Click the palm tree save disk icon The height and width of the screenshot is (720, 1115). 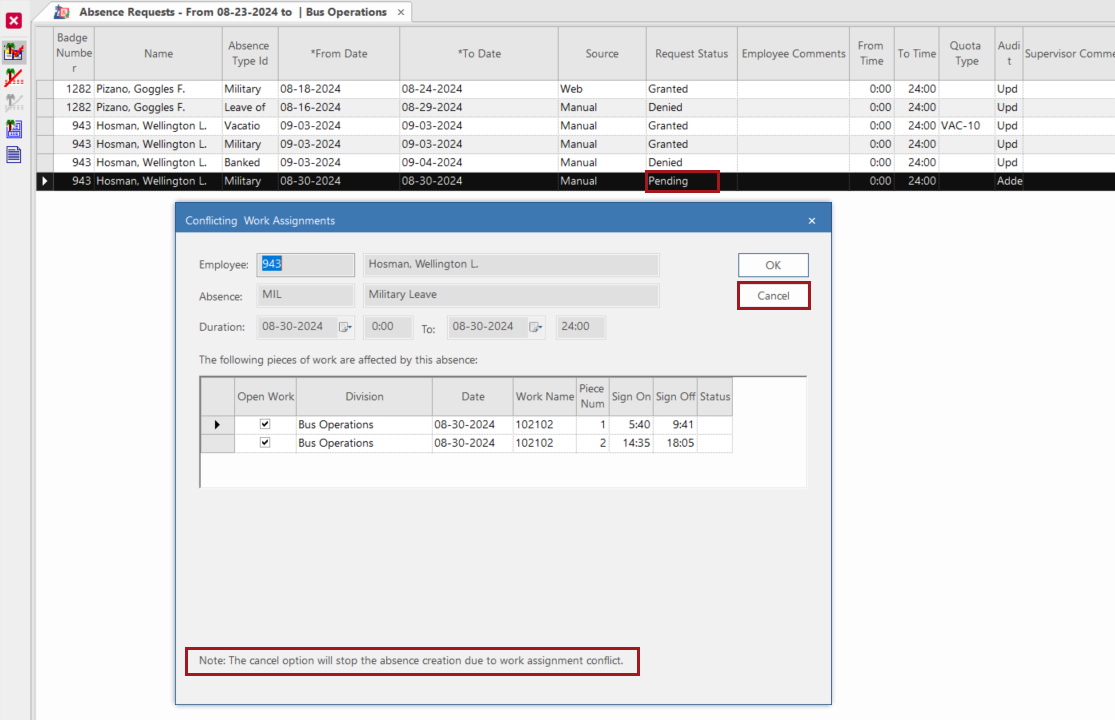(x=14, y=128)
